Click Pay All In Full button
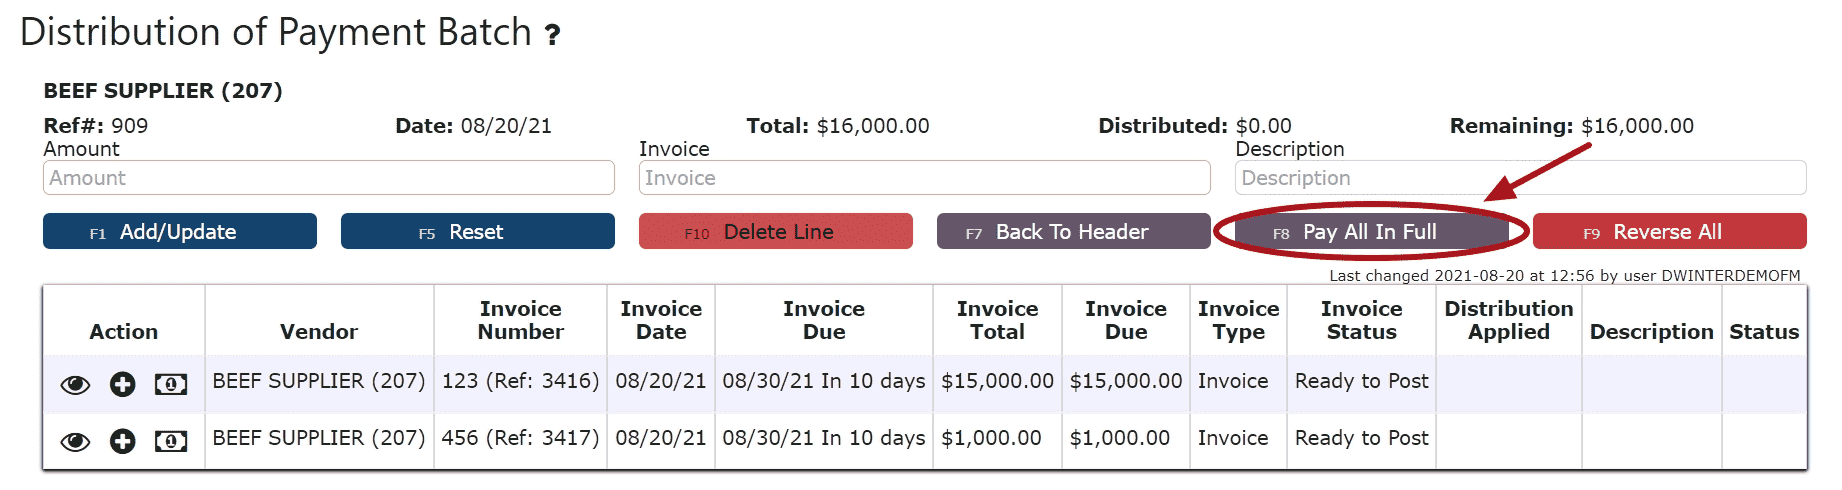Viewport: 1842px width, 490px height. [x=1371, y=231]
